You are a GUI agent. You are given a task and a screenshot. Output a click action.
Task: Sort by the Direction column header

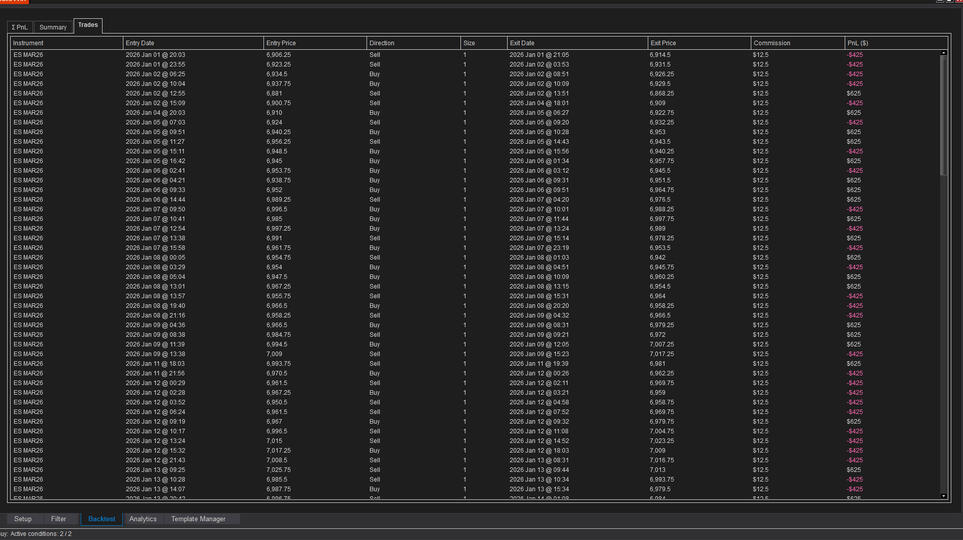click(x=412, y=43)
